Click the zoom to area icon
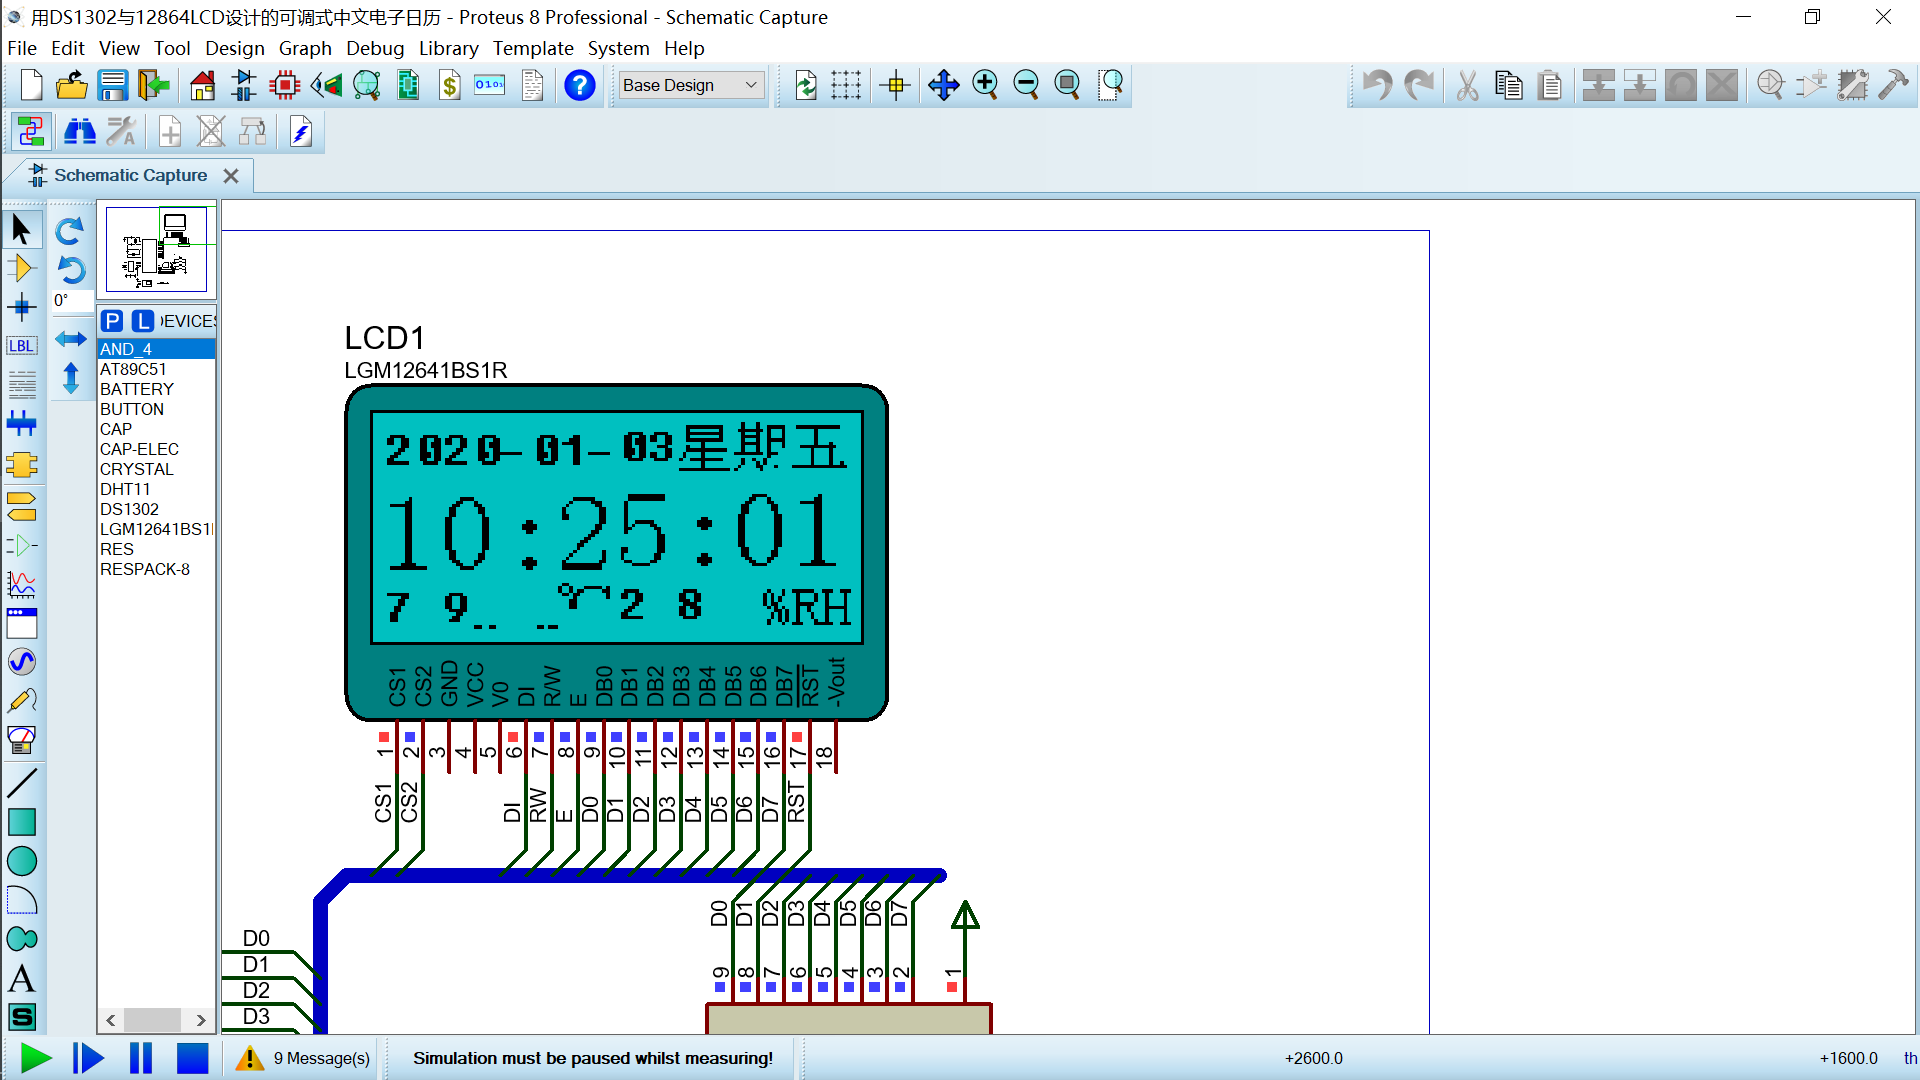This screenshot has height=1080, width=1920. coord(1110,85)
